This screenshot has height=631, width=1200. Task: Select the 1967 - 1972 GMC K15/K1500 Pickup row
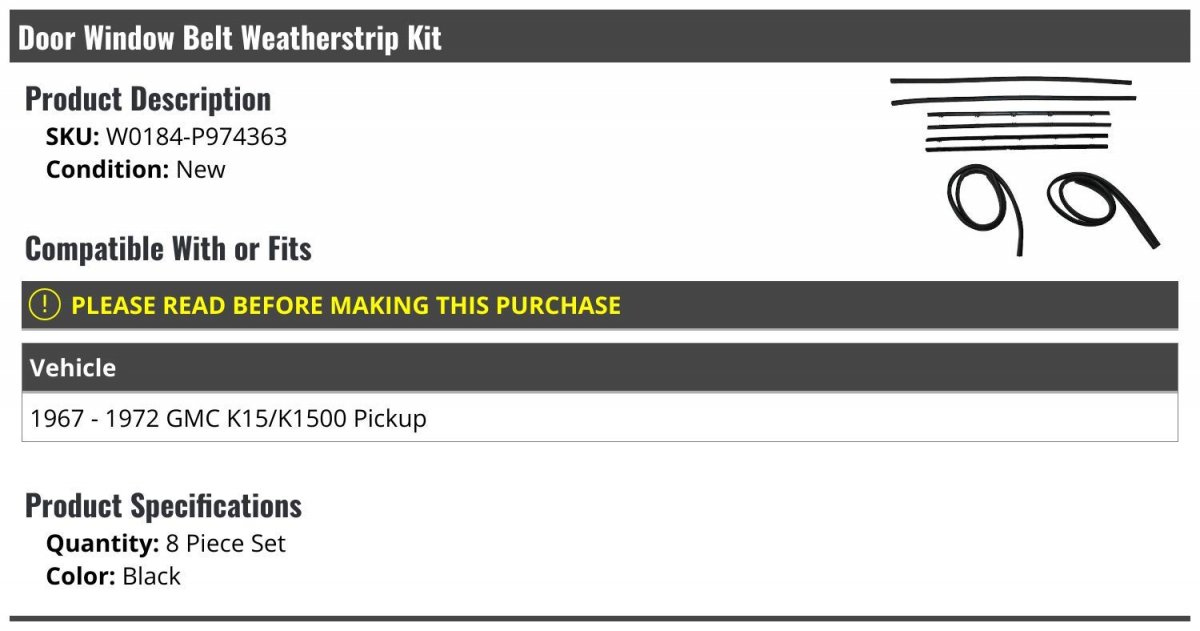click(600, 418)
